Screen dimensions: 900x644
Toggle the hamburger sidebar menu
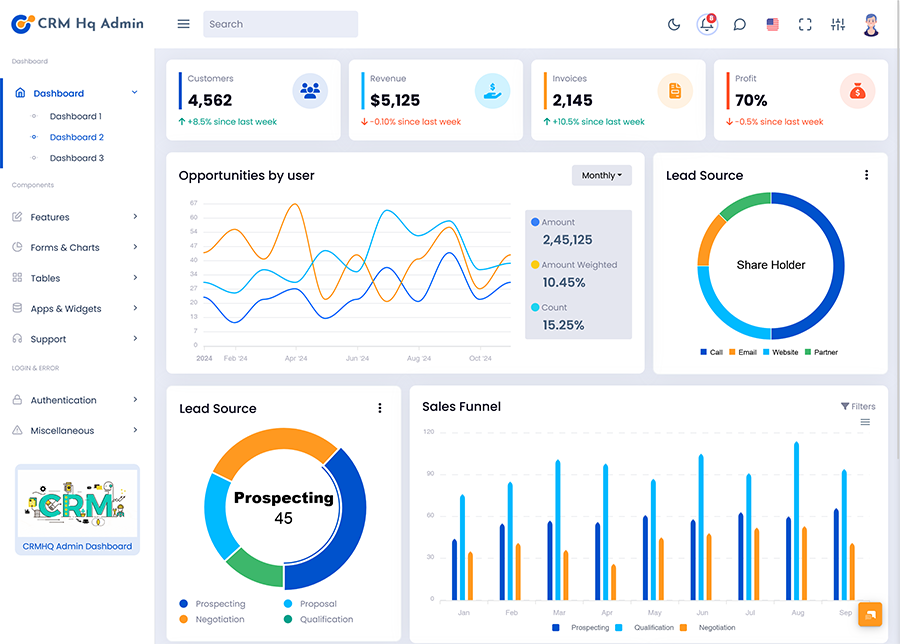pos(183,24)
